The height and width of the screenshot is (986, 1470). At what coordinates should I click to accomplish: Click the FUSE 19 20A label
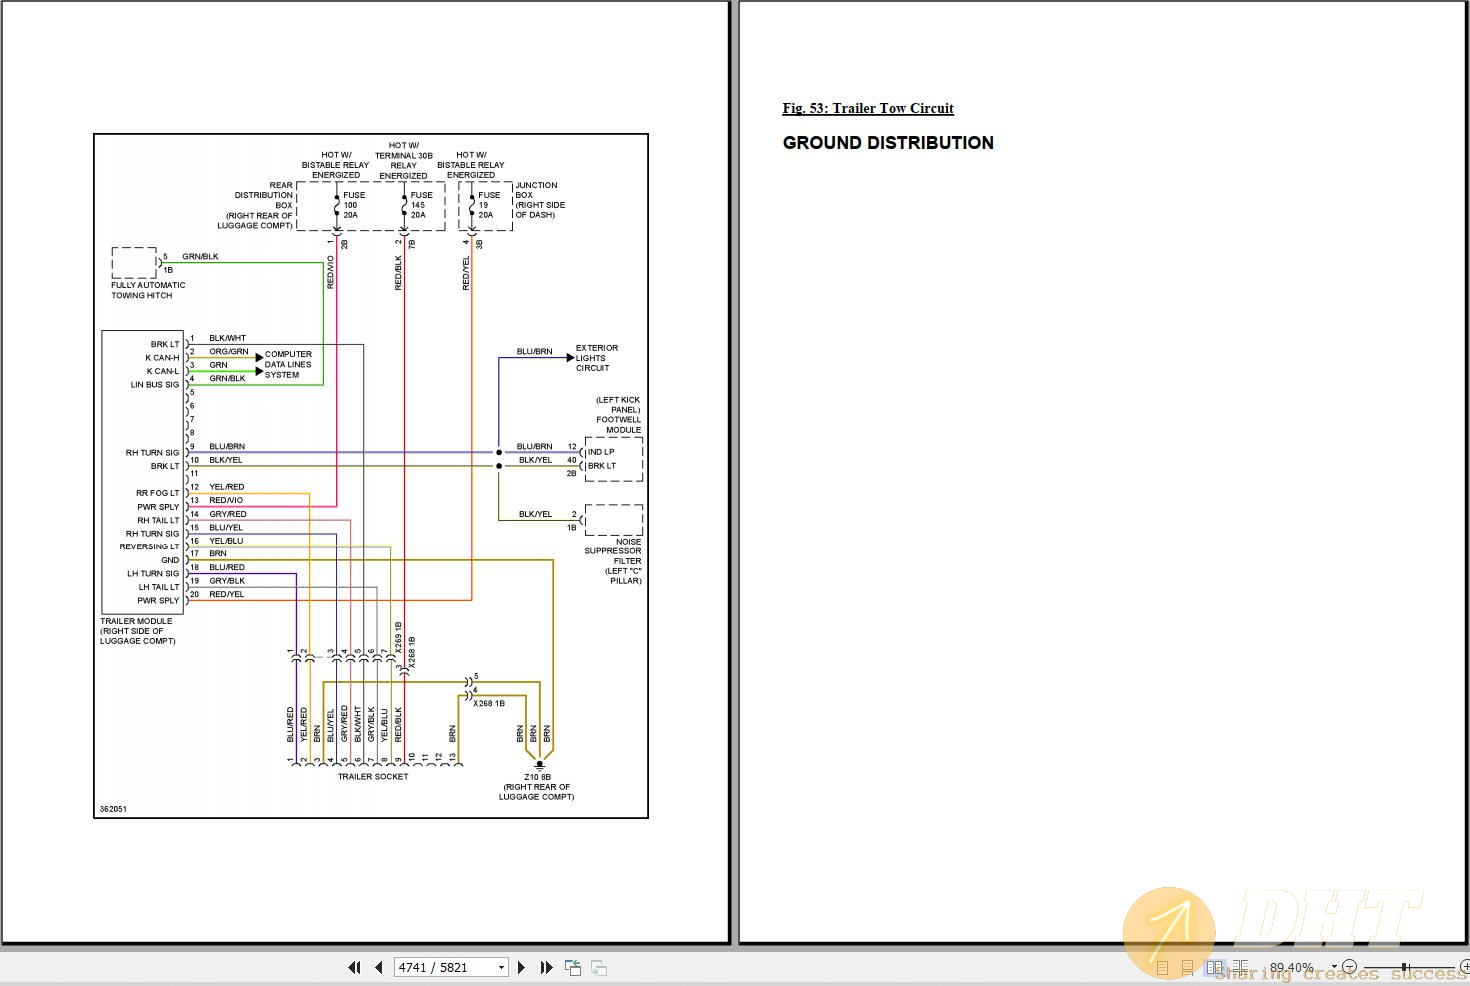click(x=488, y=205)
